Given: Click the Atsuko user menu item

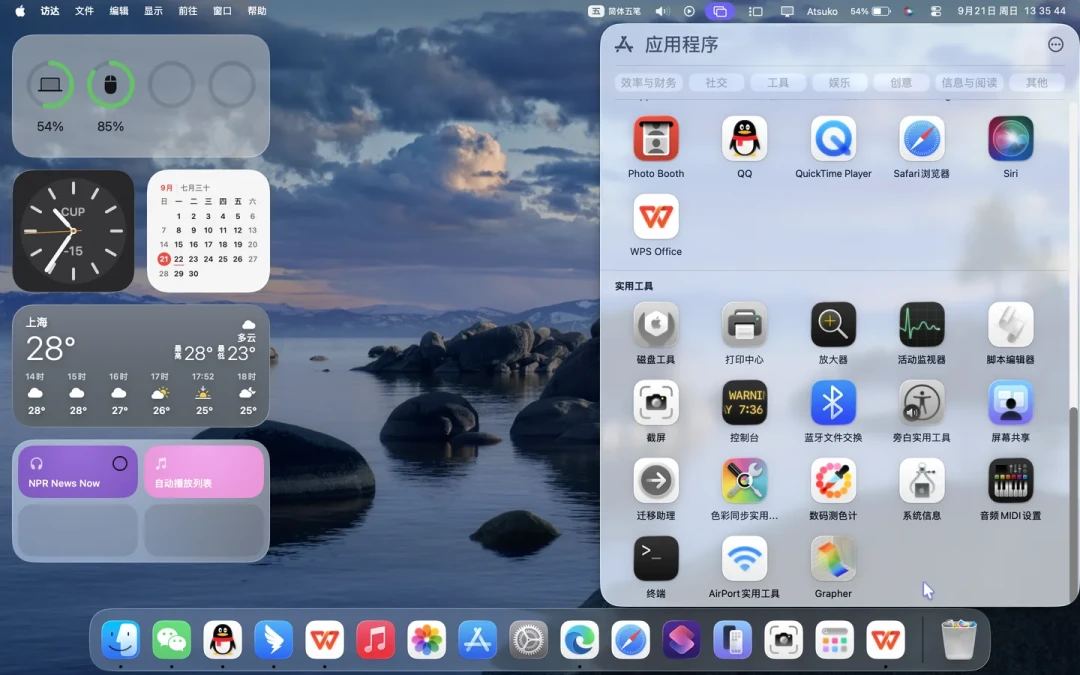Looking at the screenshot, I should click(822, 11).
